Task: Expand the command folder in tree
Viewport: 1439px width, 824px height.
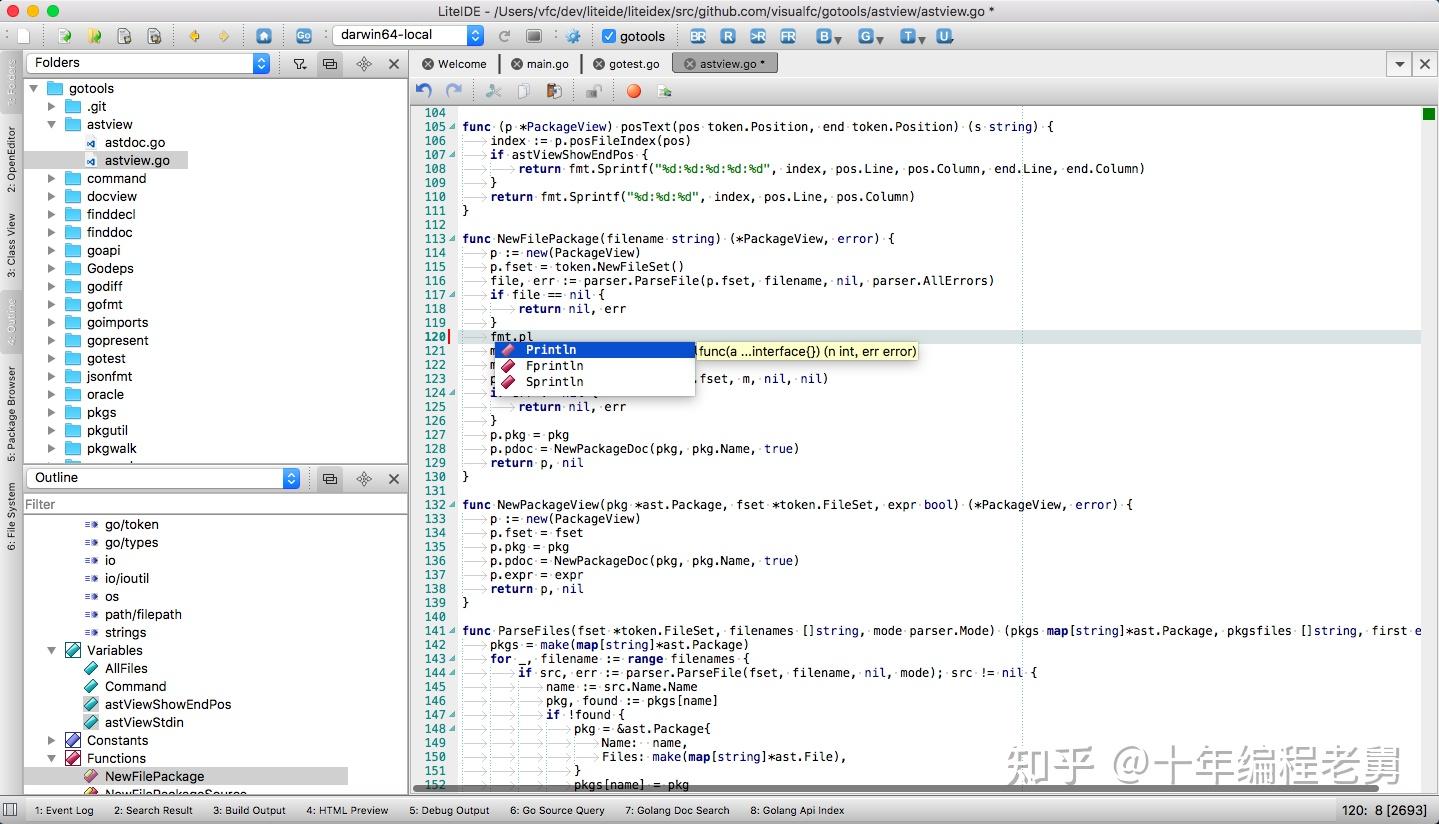Action: tap(52, 178)
